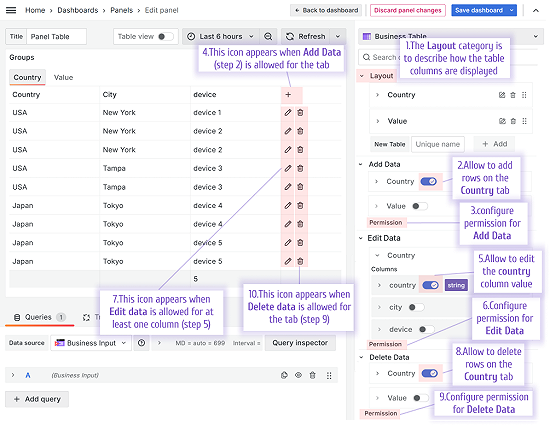Toggle Delete Data Value switch
The height and width of the screenshot is (426, 550).
point(421,398)
